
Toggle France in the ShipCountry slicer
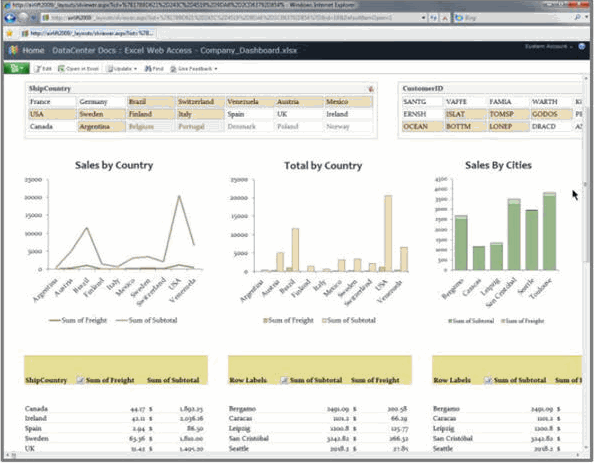[52, 102]
